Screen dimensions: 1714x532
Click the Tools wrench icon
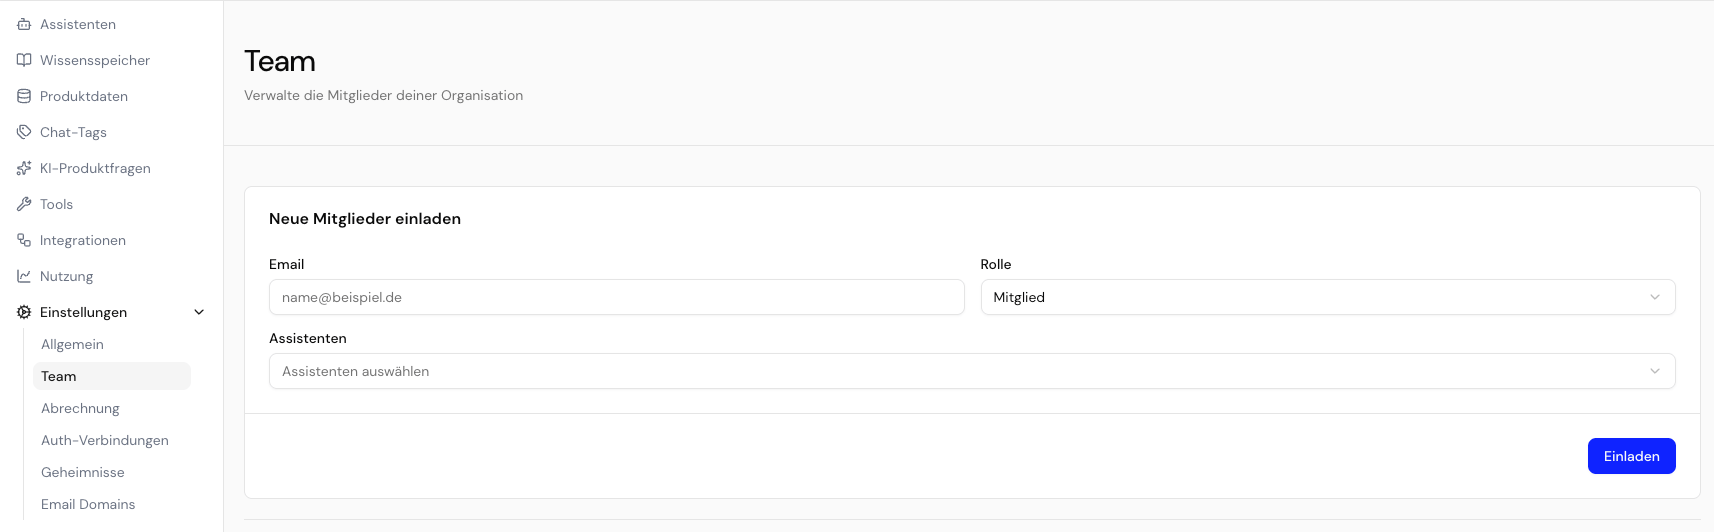coord(24,204)
